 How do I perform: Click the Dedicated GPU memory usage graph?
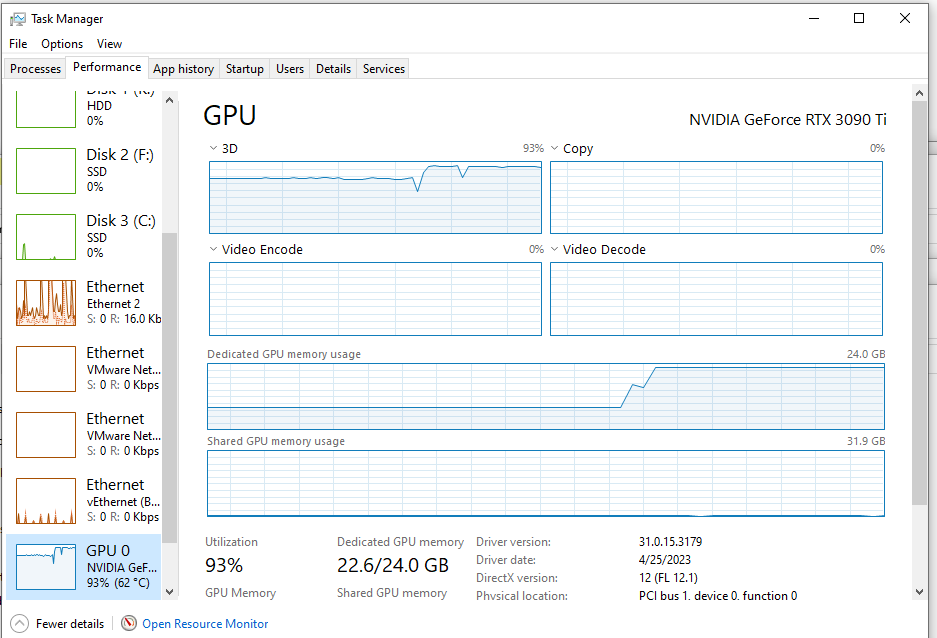click(545, 398)
